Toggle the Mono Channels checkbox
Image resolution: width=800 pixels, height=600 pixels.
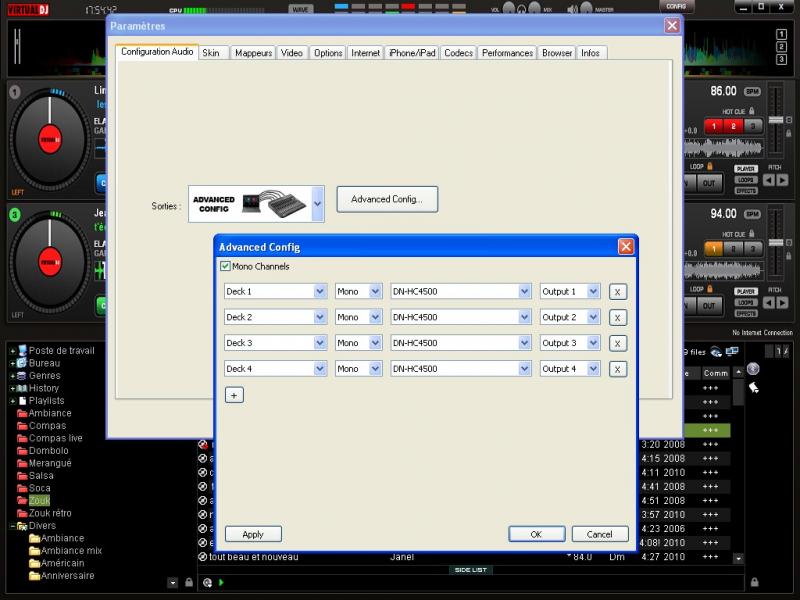coord(225,267)
